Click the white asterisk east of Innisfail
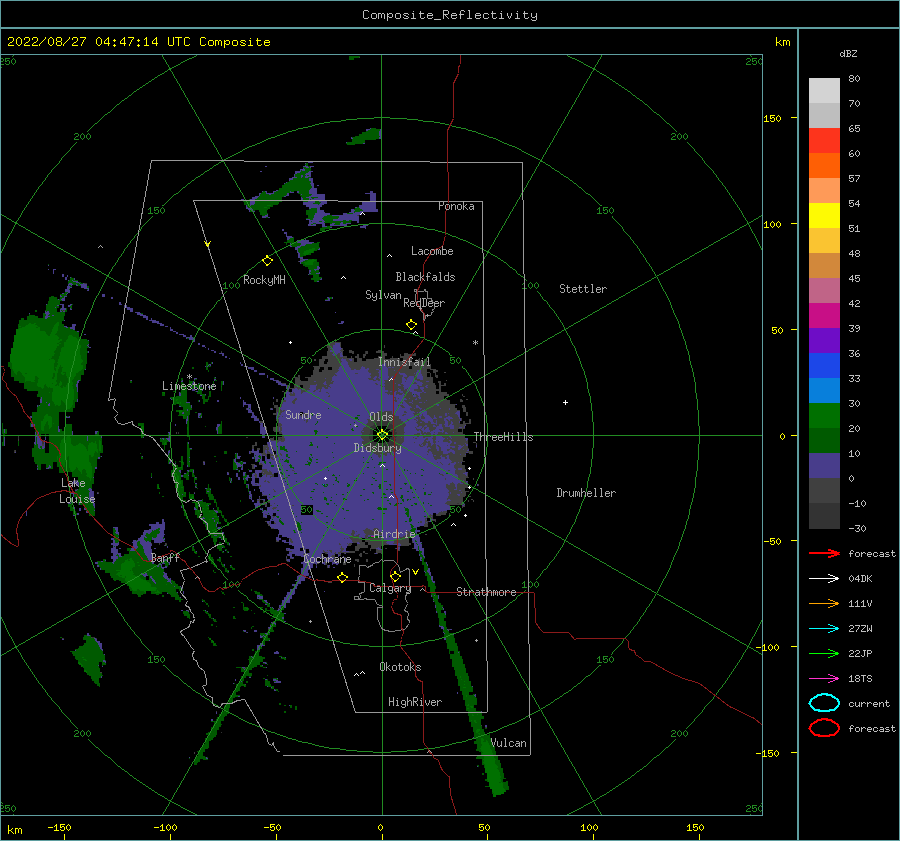 pyautogui.click(x=475, y=343)
